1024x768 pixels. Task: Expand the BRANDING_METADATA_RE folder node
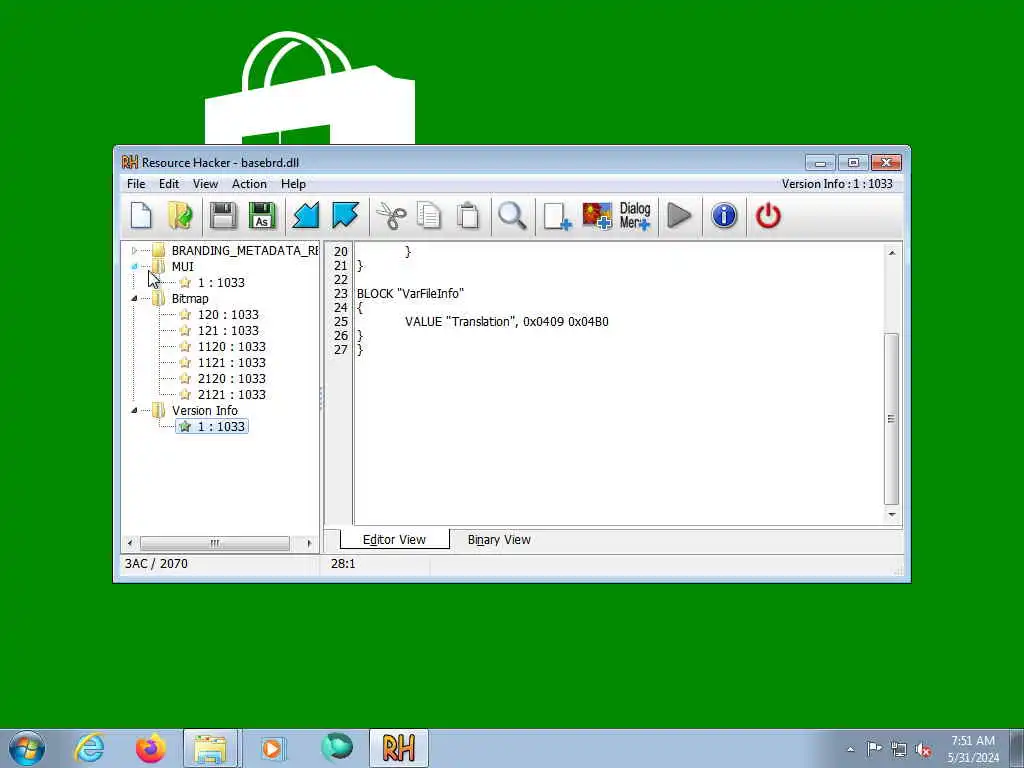(135, 251)
